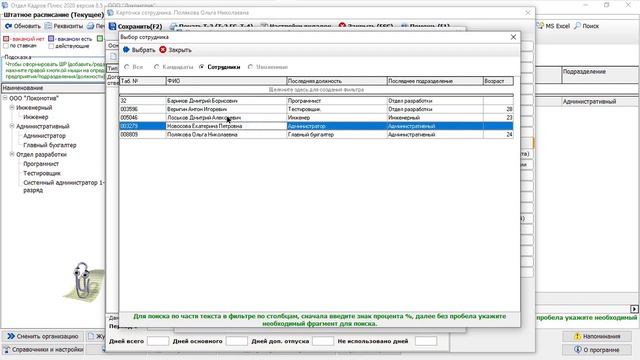
Task: Collapse the ООО "Локомотив" tree node
Action: pyautogui.click(x=5, y=98)
